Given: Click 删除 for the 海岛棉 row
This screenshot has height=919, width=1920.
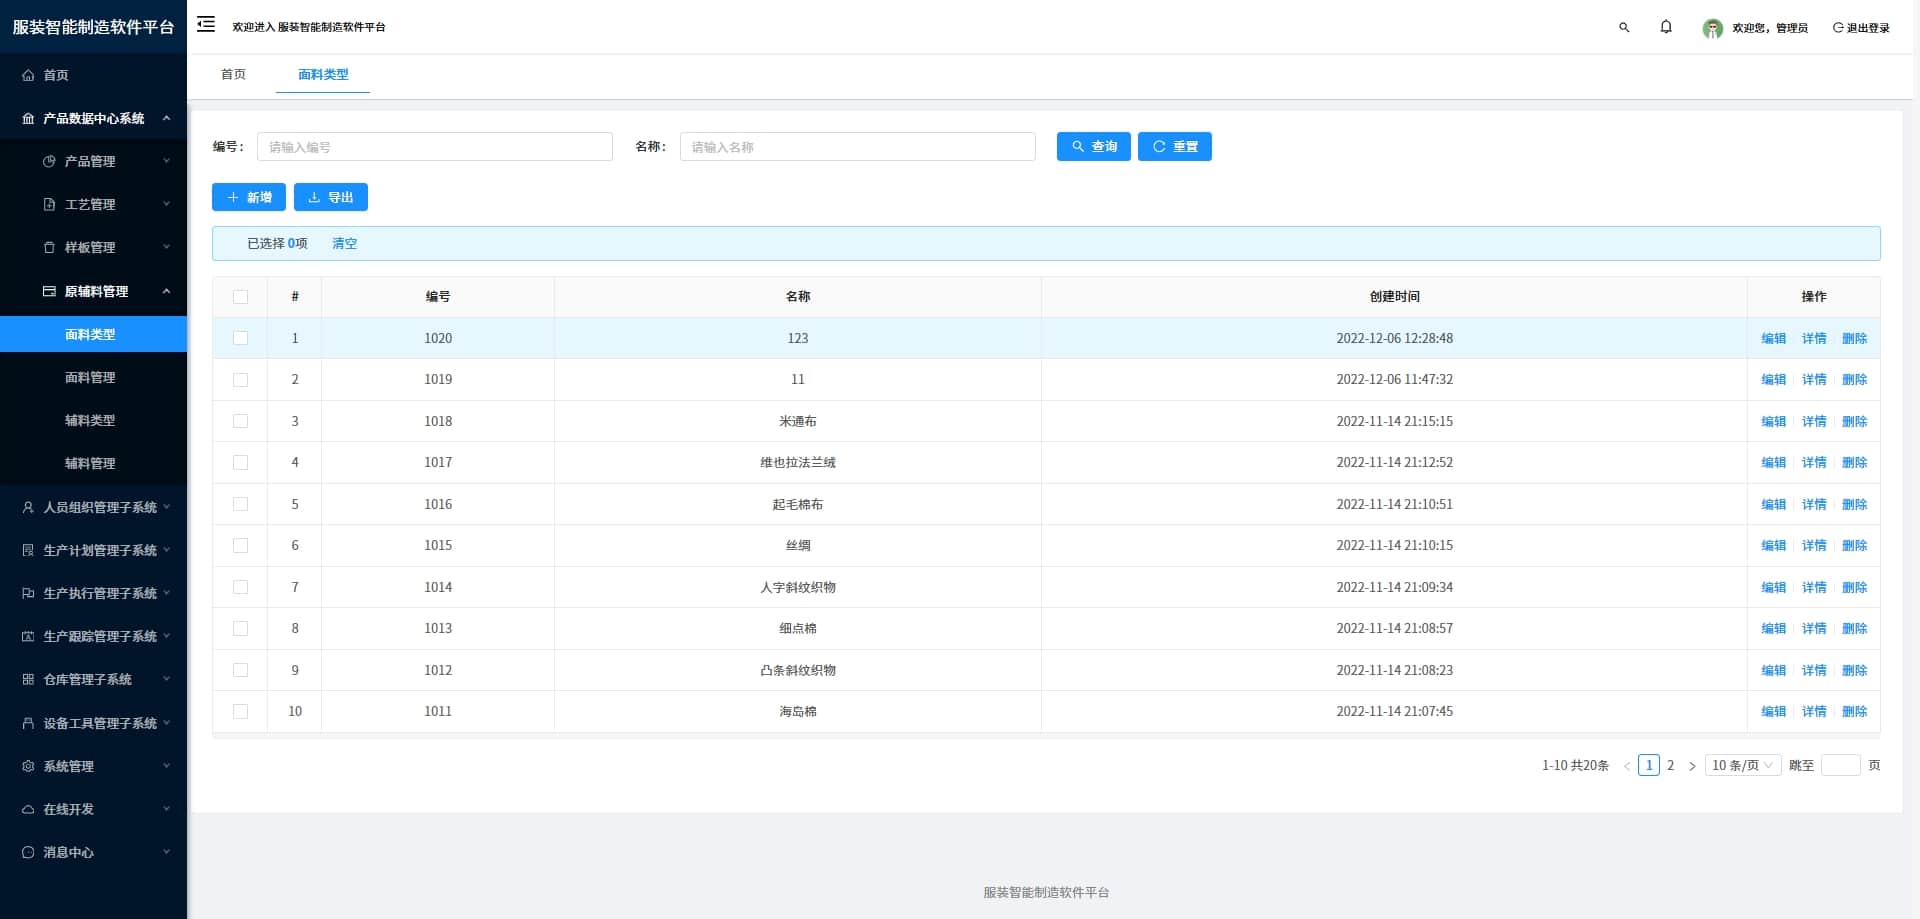Looking at the screenshot, I should coord(1854,712).
